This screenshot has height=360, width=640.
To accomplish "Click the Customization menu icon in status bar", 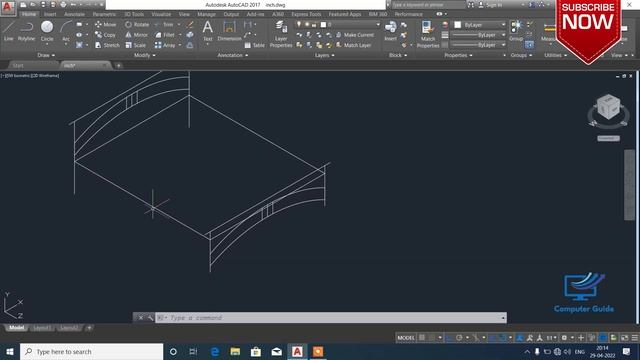I will coord(635,338).
